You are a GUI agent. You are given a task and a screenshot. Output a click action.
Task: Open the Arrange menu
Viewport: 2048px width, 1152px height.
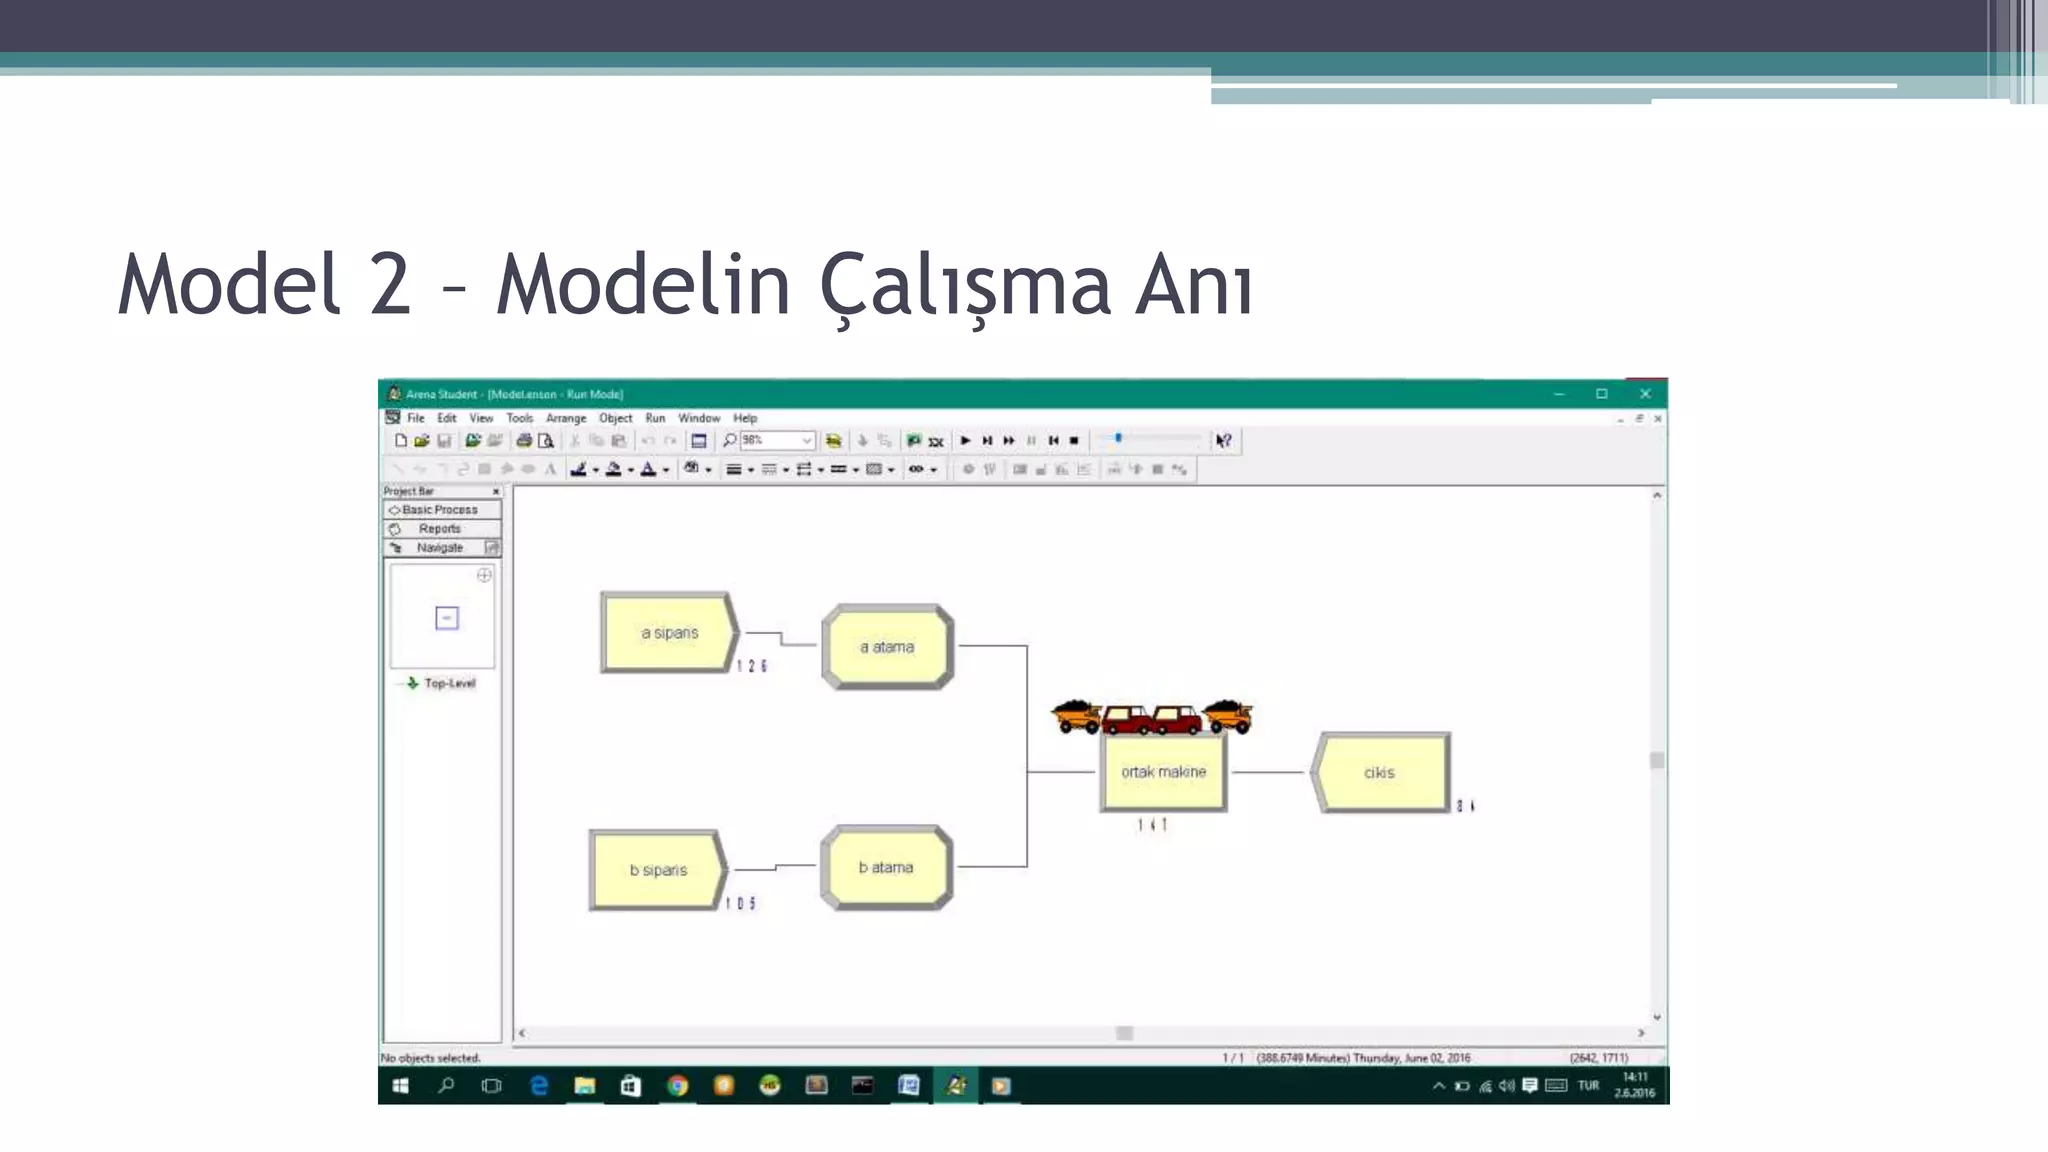tap(566, 418)
